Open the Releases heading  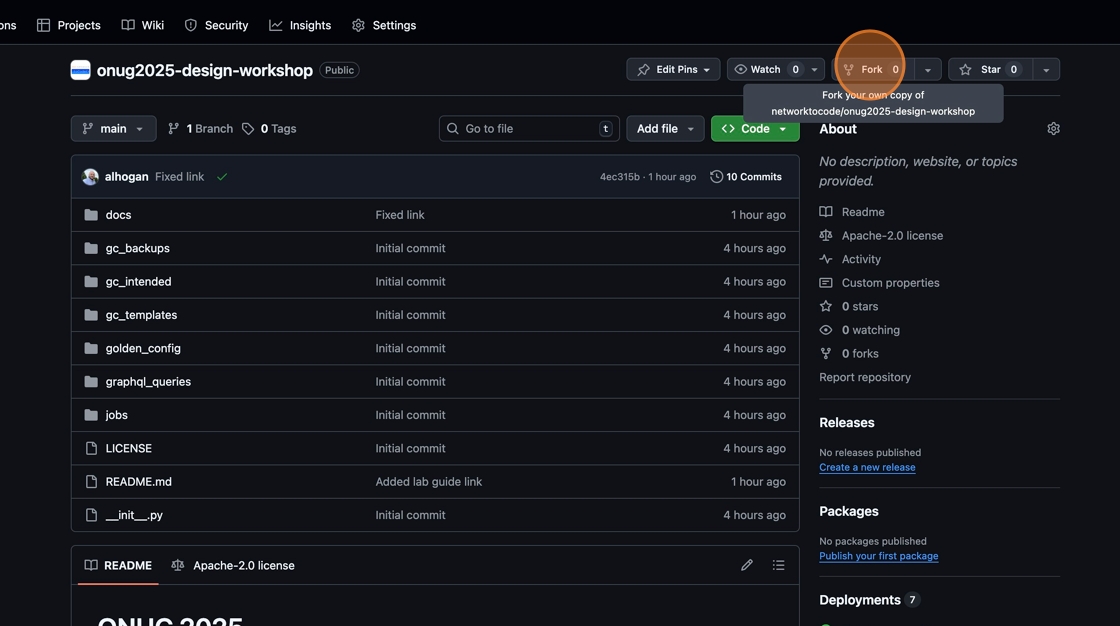[x=846, y=422]
